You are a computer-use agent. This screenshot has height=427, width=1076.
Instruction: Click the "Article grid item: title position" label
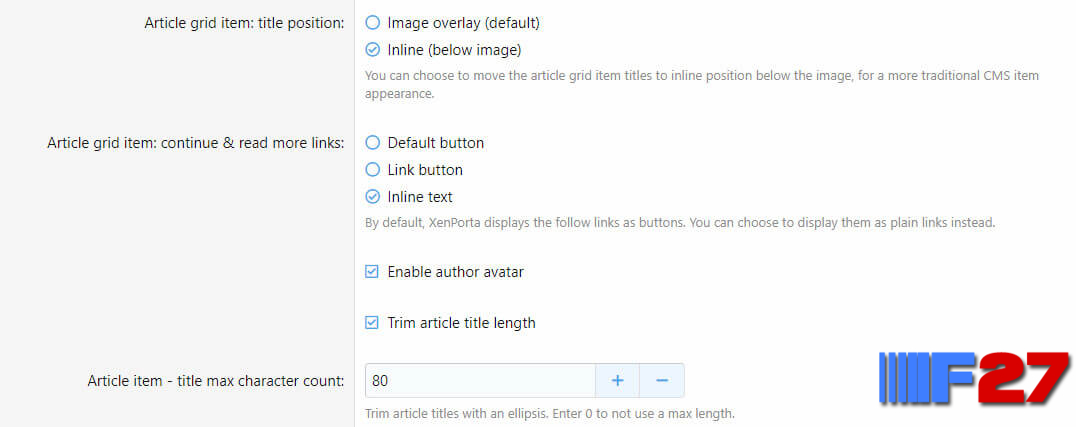click(244, 23)
